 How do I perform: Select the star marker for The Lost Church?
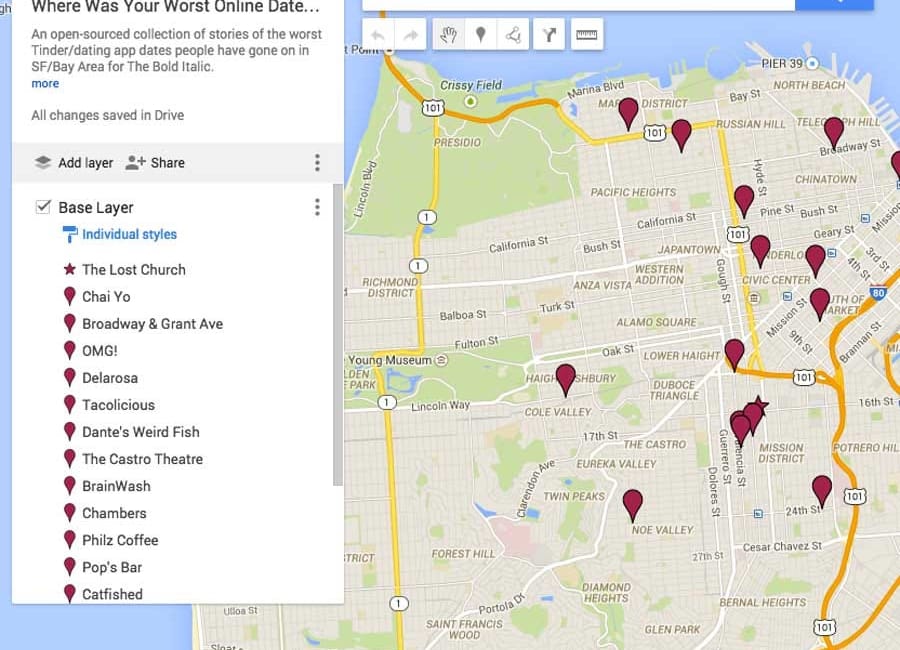tap(69, 268)
